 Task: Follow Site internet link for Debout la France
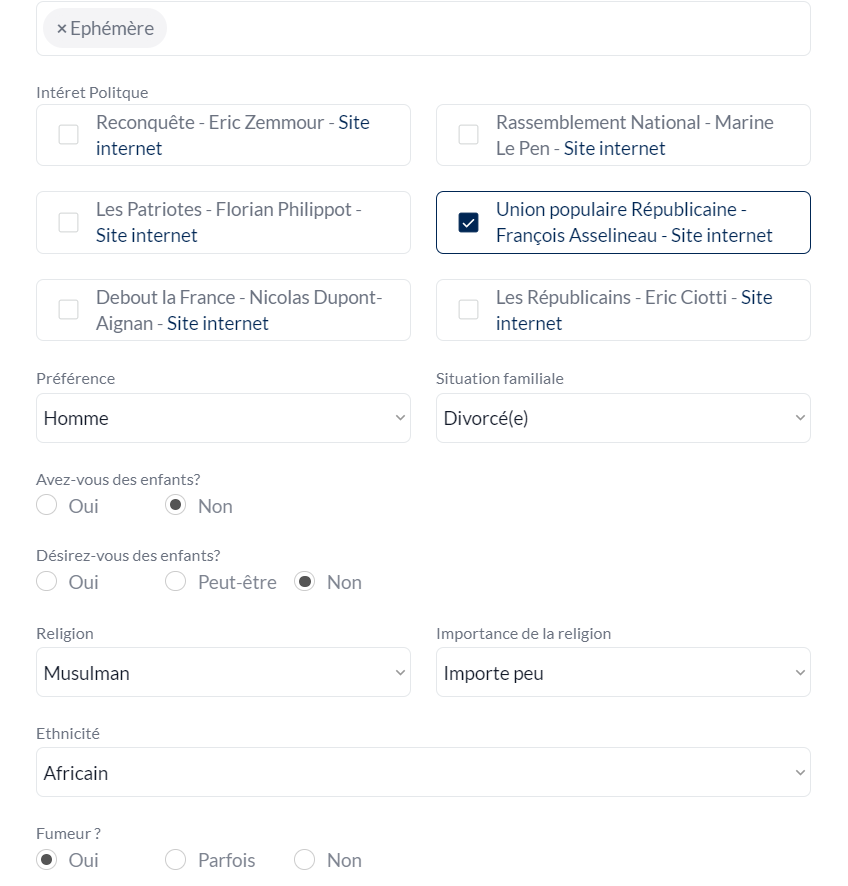[218, 324]
